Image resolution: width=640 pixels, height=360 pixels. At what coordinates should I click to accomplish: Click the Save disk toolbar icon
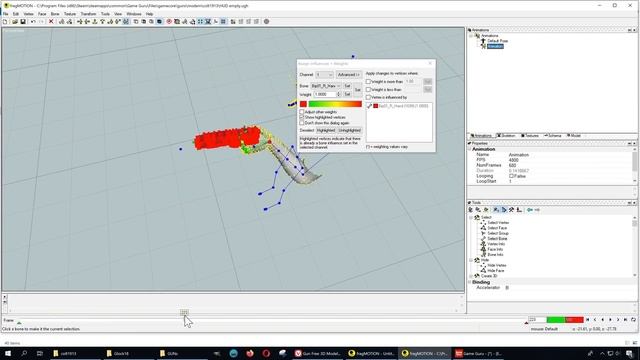click(x=23, y=22)
